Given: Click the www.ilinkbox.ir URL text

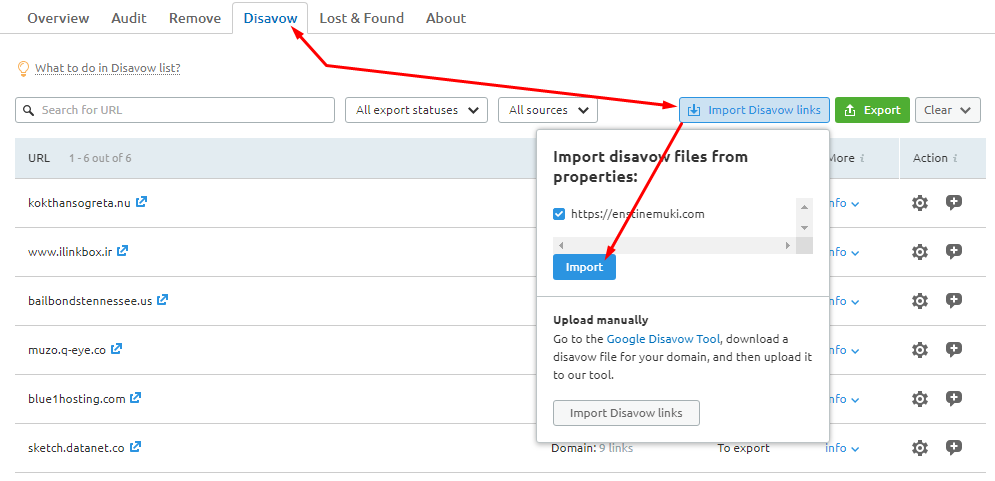Looking at the screenshot, I should pos(70,252).
